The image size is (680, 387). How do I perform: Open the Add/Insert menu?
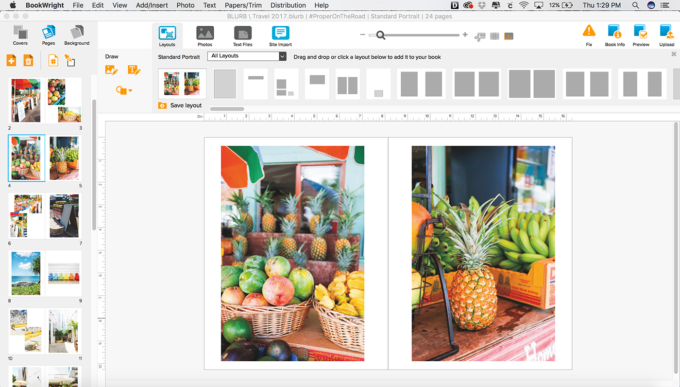click(152, 5)
